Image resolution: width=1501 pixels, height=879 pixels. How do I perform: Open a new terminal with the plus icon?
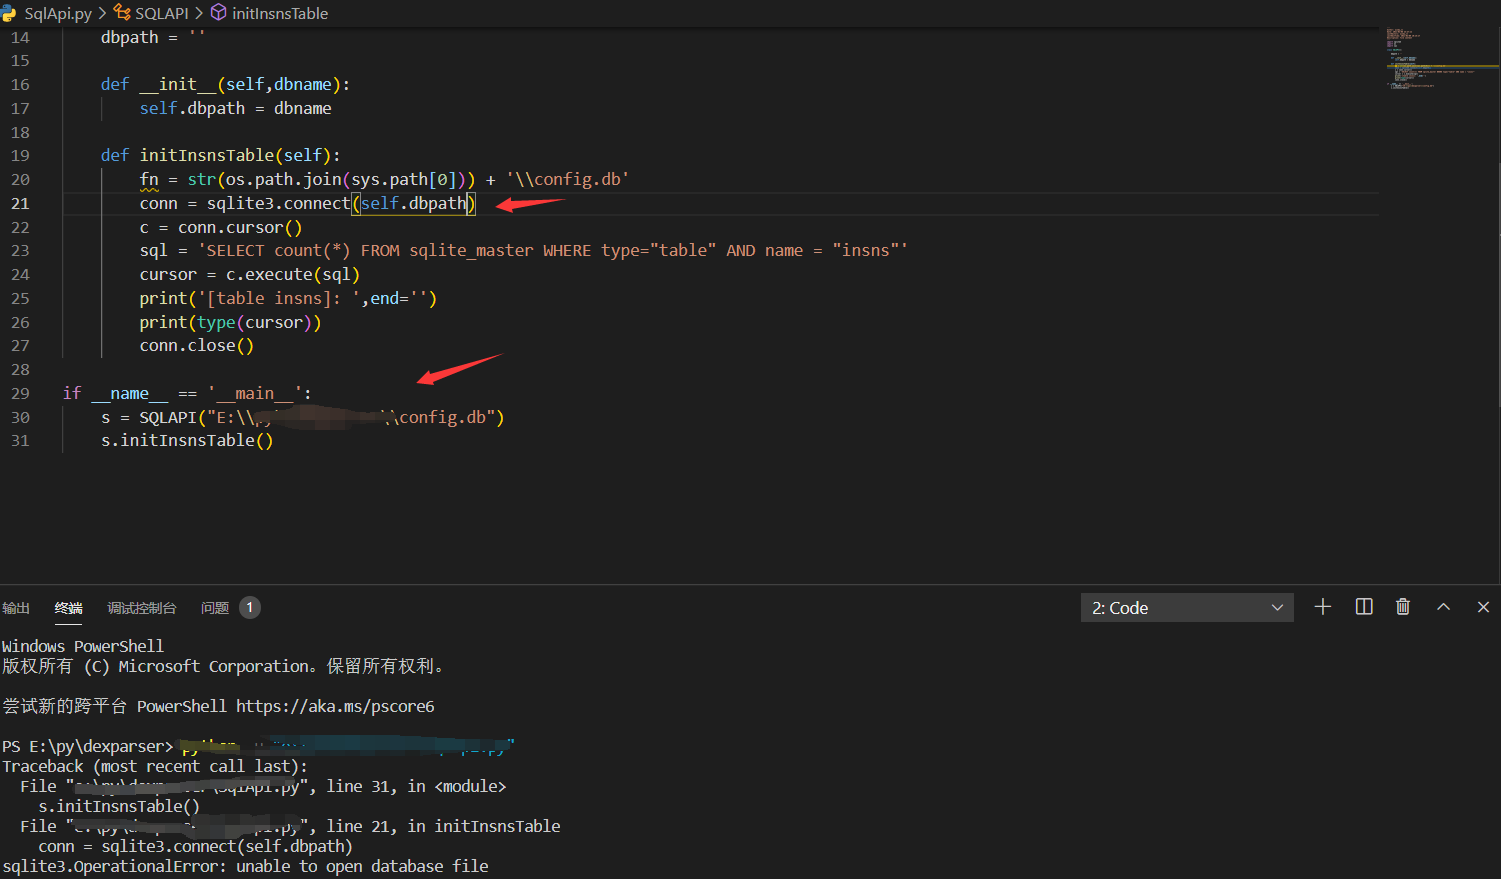coord(1323,606)
